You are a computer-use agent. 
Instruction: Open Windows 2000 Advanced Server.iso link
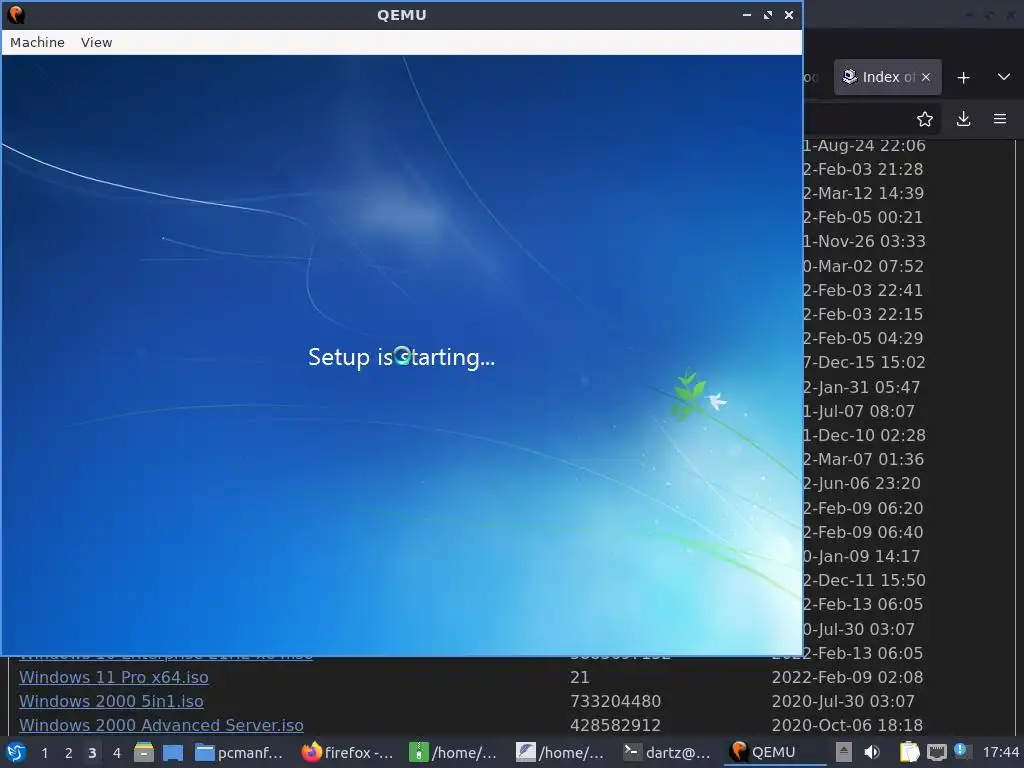[161, 725]
